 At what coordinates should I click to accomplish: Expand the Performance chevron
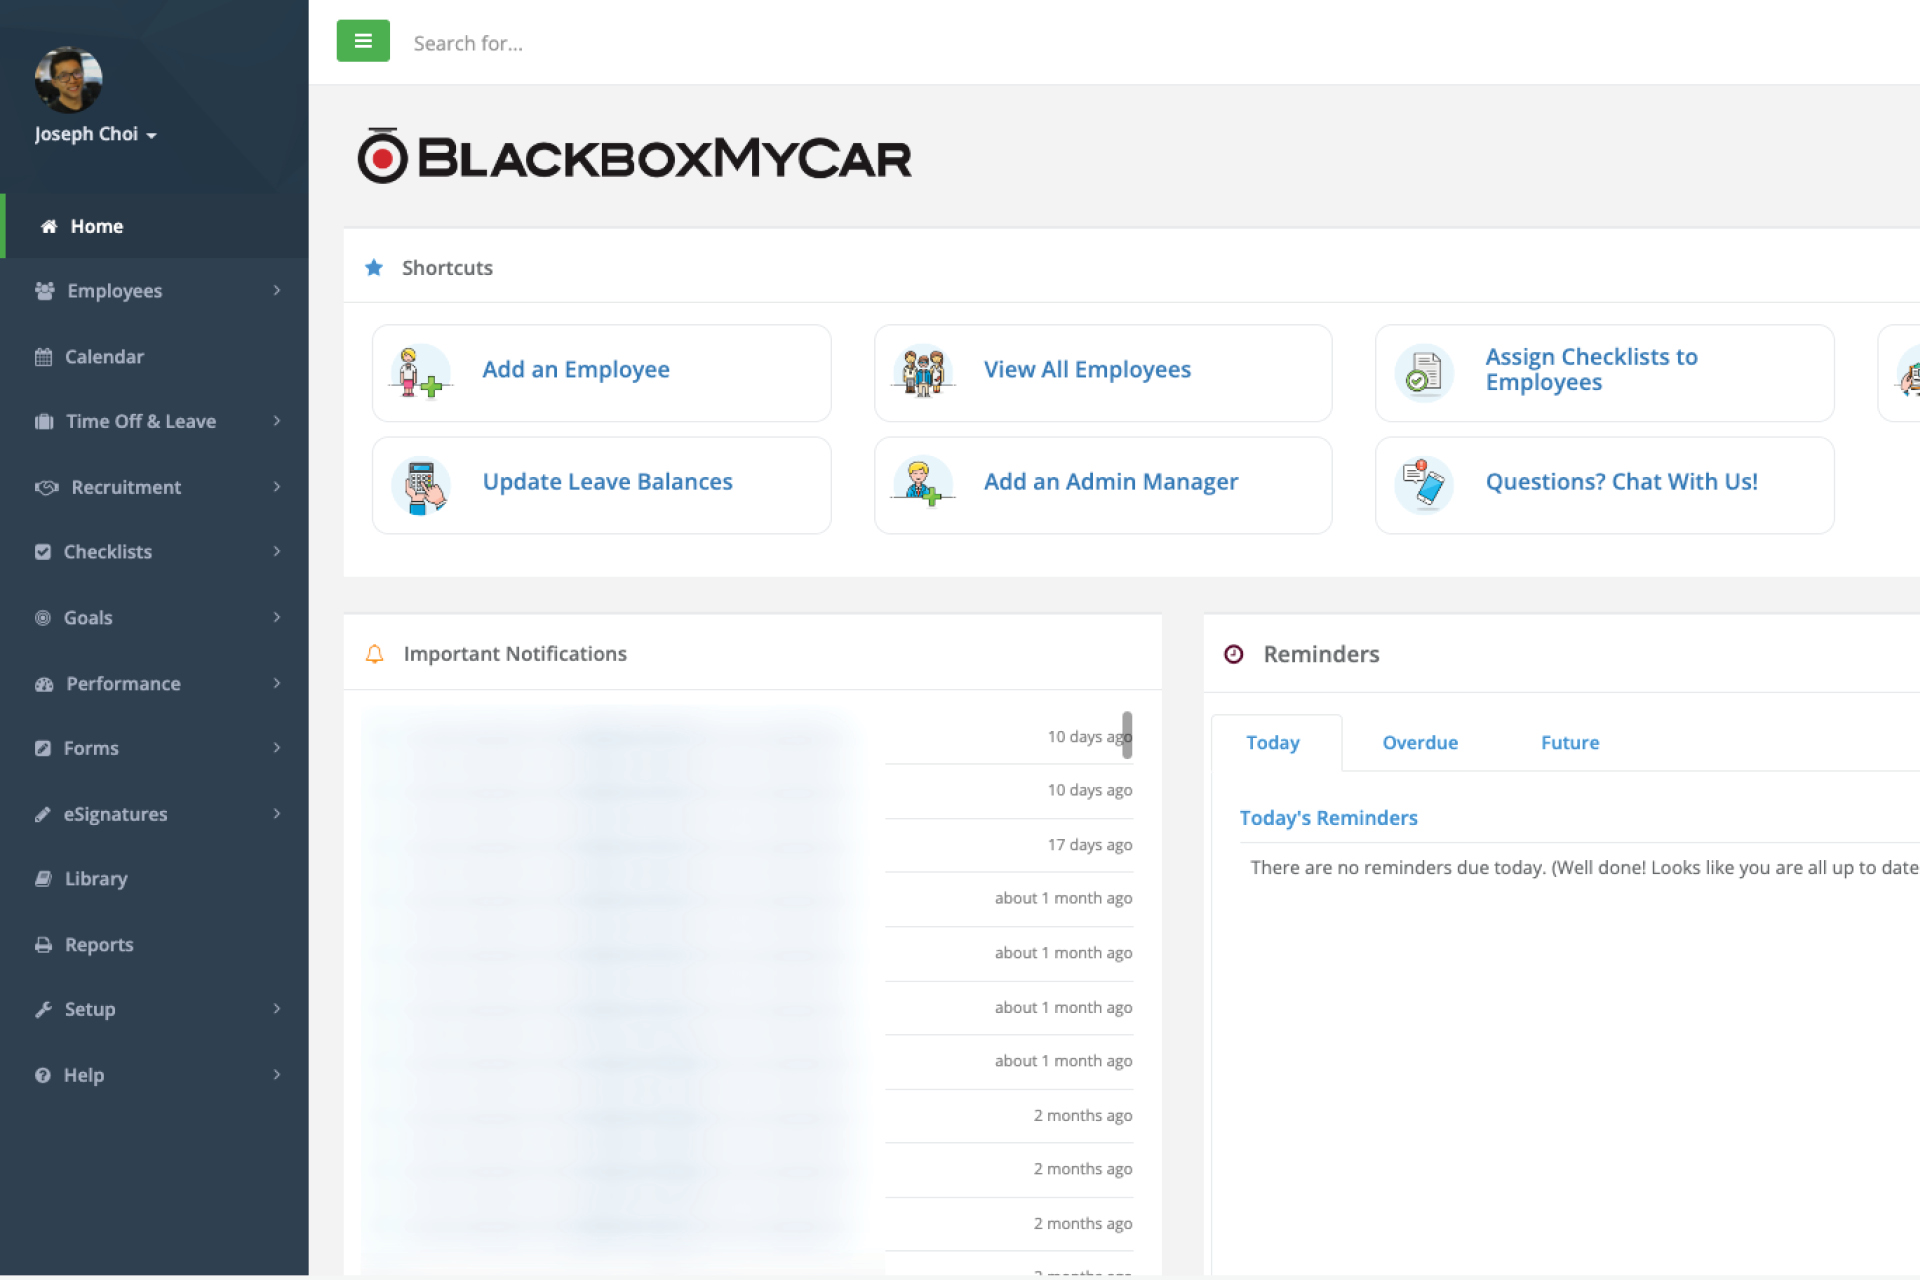[x=277, y=683]
